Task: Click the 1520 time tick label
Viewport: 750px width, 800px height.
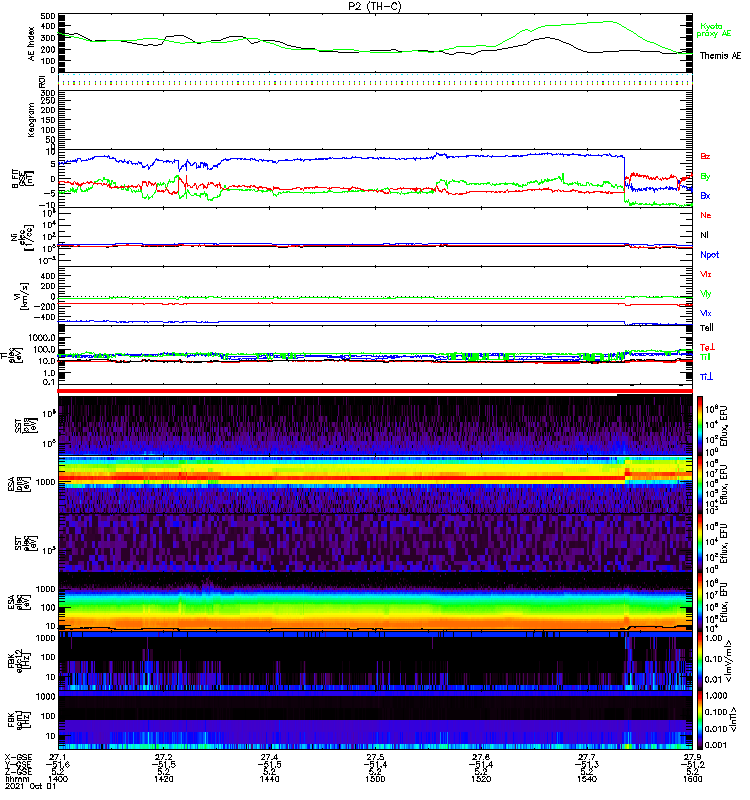Action: click(x=481, y=779)
